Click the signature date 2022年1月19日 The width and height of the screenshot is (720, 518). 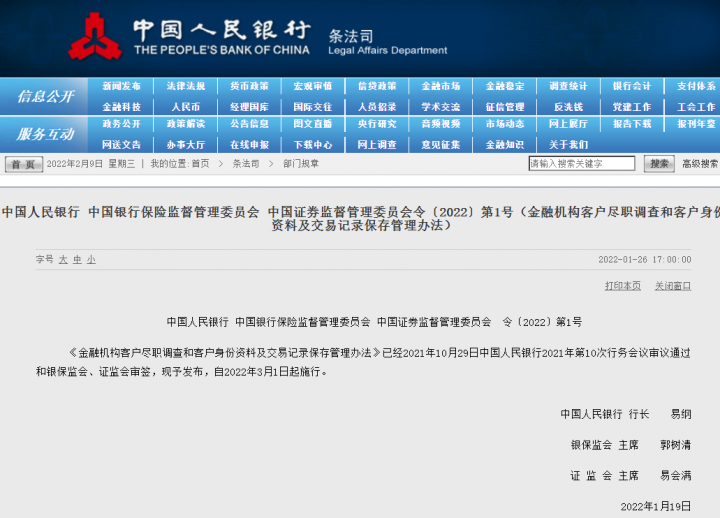[656, 507]
